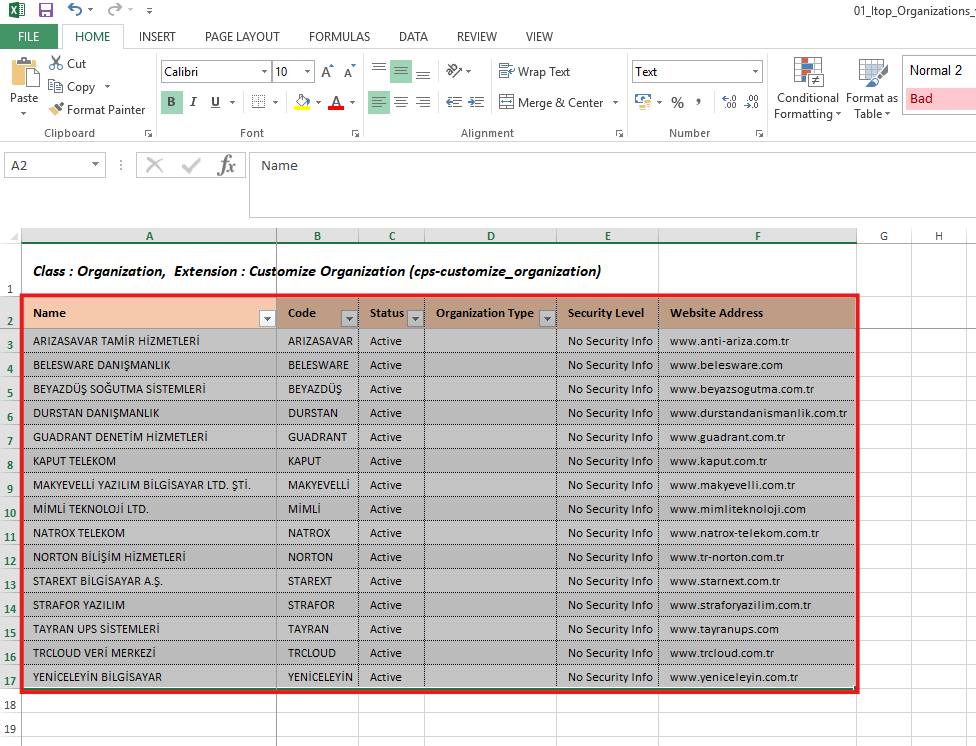Open filter dropdown on Organization Type column

click(547, 319)
